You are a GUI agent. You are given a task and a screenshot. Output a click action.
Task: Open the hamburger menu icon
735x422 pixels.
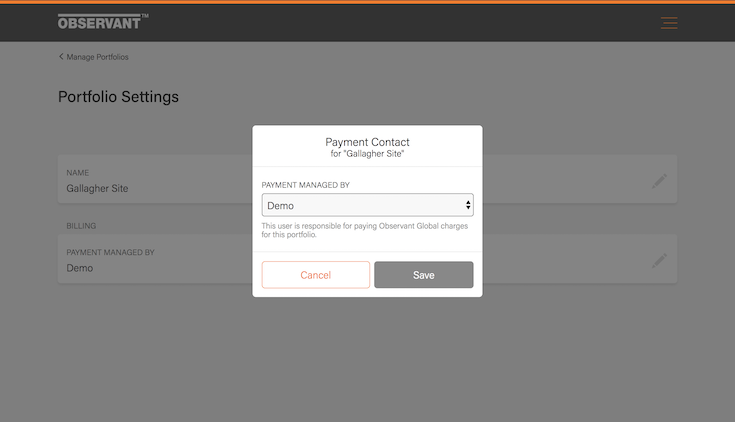click(669, 23)
